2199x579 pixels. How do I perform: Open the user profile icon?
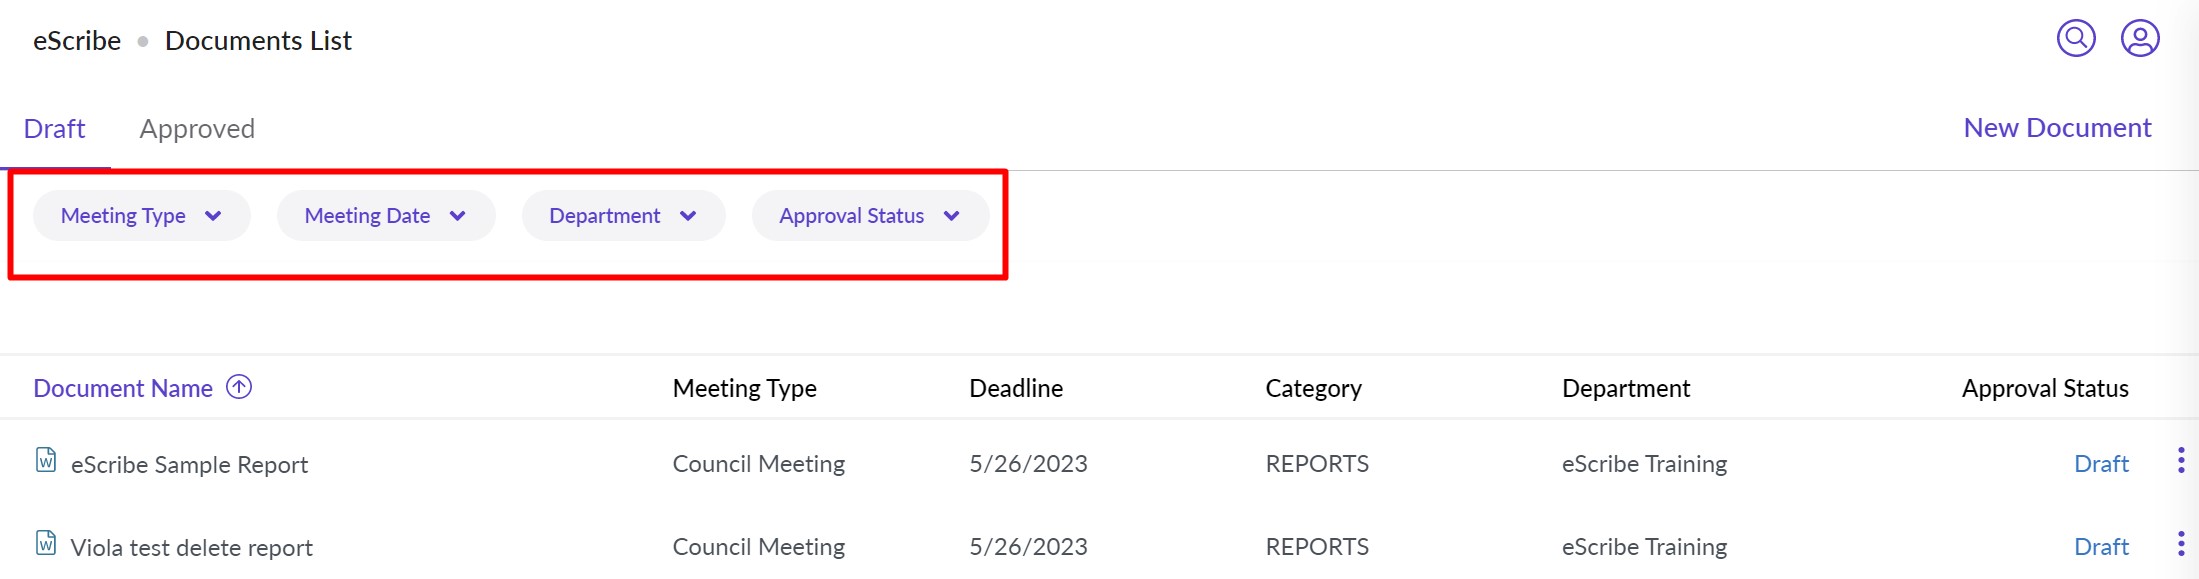pos(2140,39)
